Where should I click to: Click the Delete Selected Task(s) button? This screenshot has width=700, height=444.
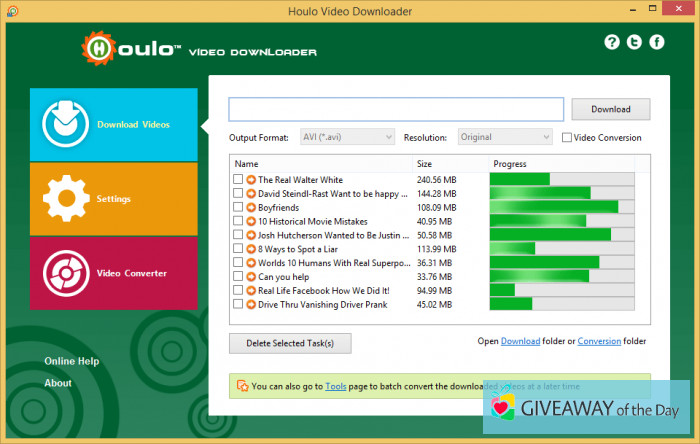click(290, 343)
